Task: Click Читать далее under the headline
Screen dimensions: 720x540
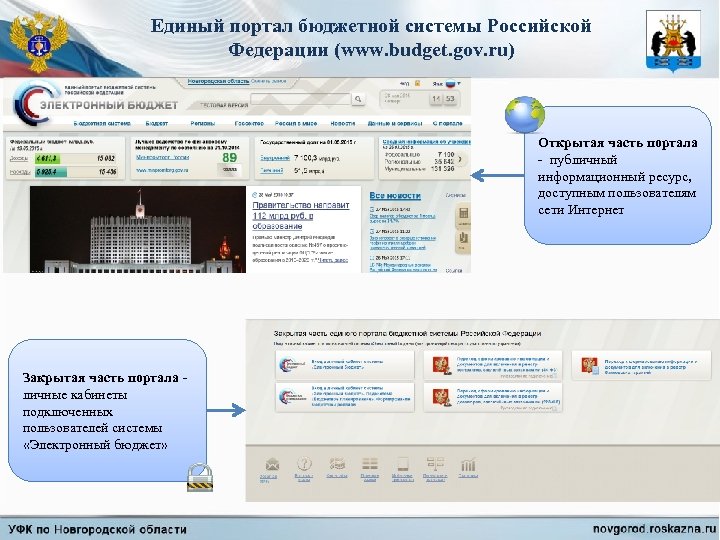Action: [x=333, y=260]
